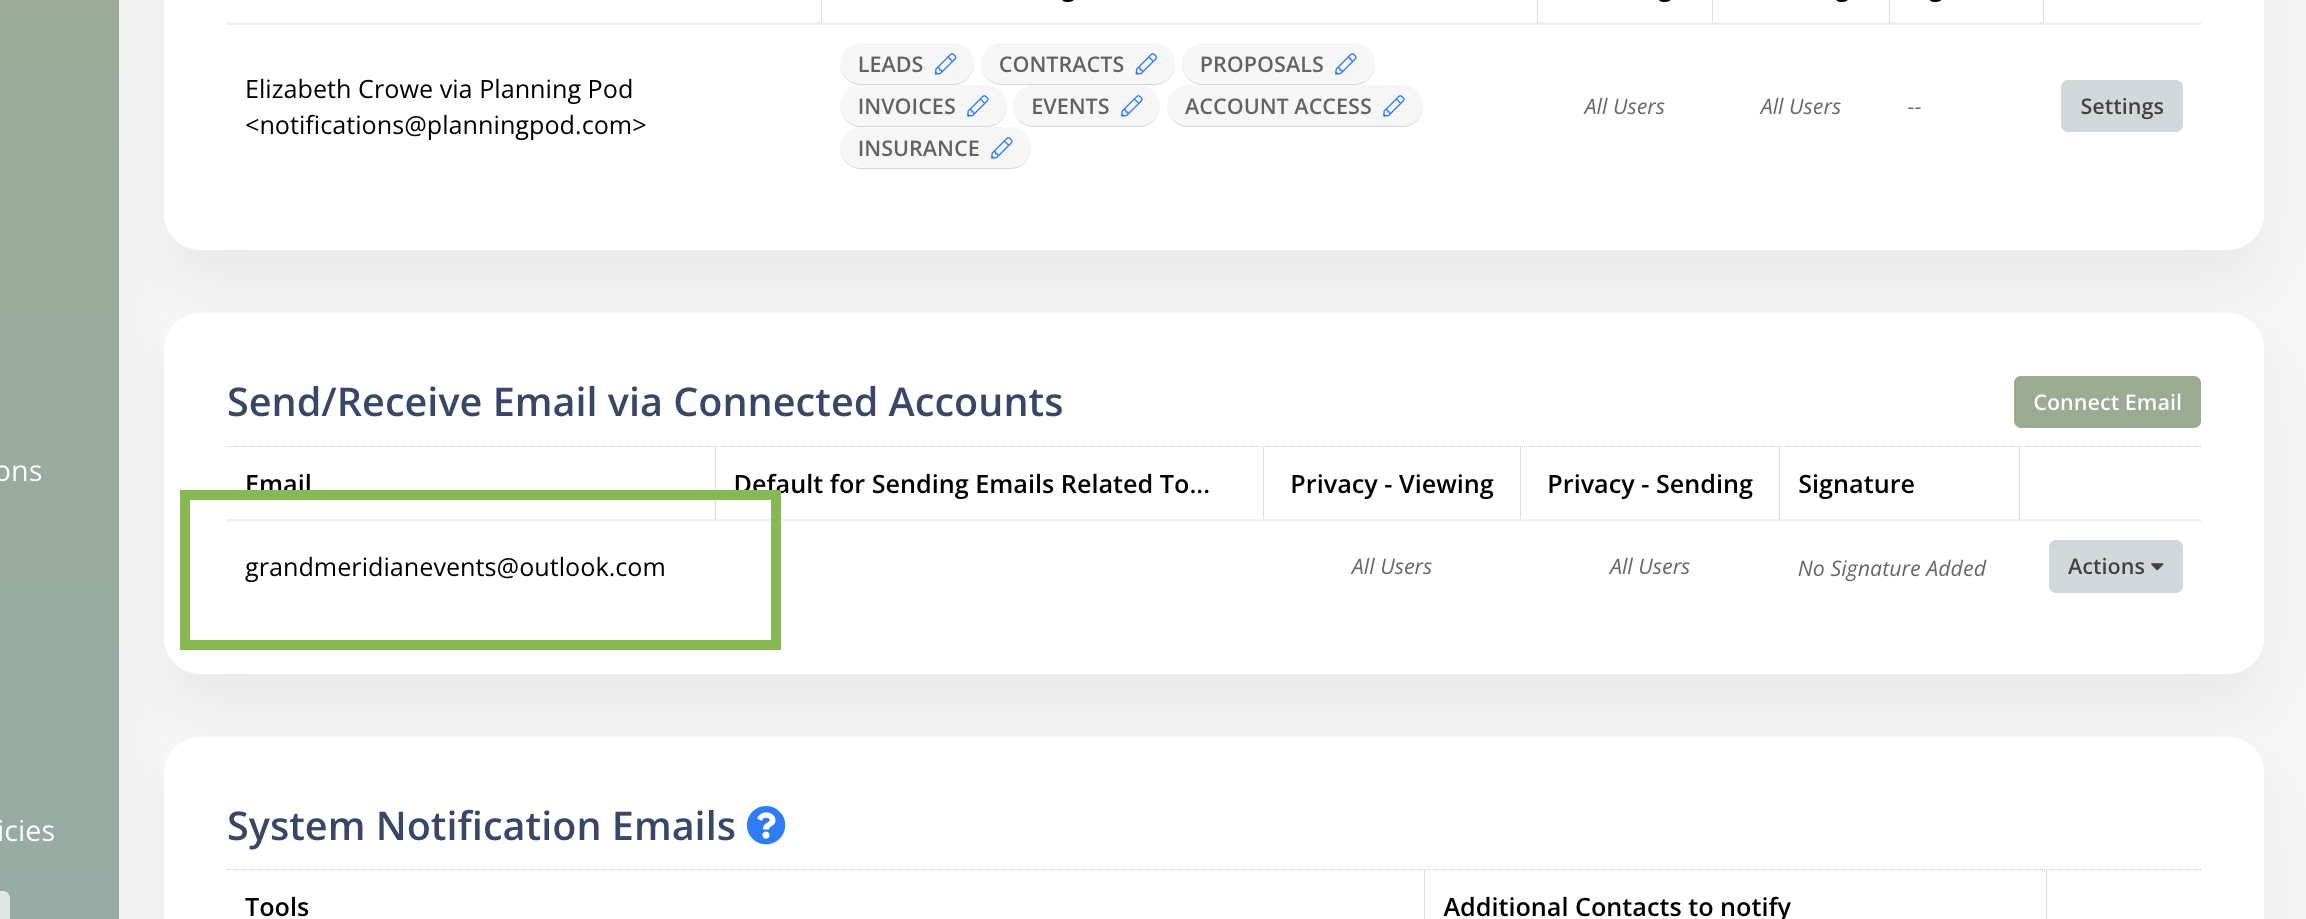This screenshot has width=2306, height=919.
Task: Click the Privacy - Sending column header
Action: [x=1649, y=484]
